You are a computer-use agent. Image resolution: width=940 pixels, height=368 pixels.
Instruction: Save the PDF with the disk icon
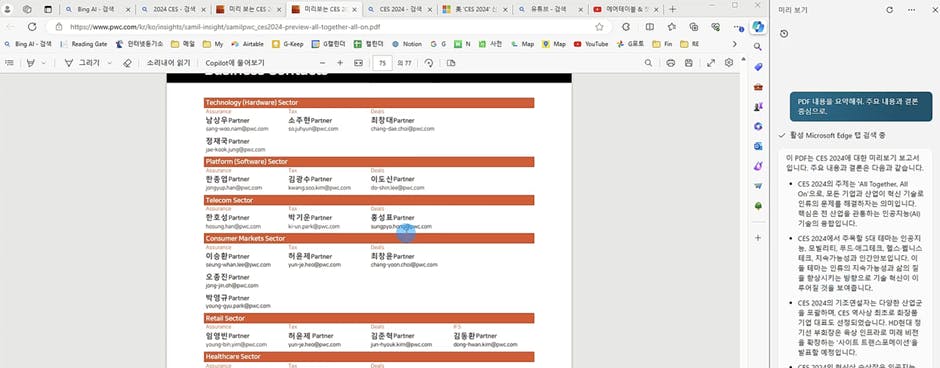point(688,63)
